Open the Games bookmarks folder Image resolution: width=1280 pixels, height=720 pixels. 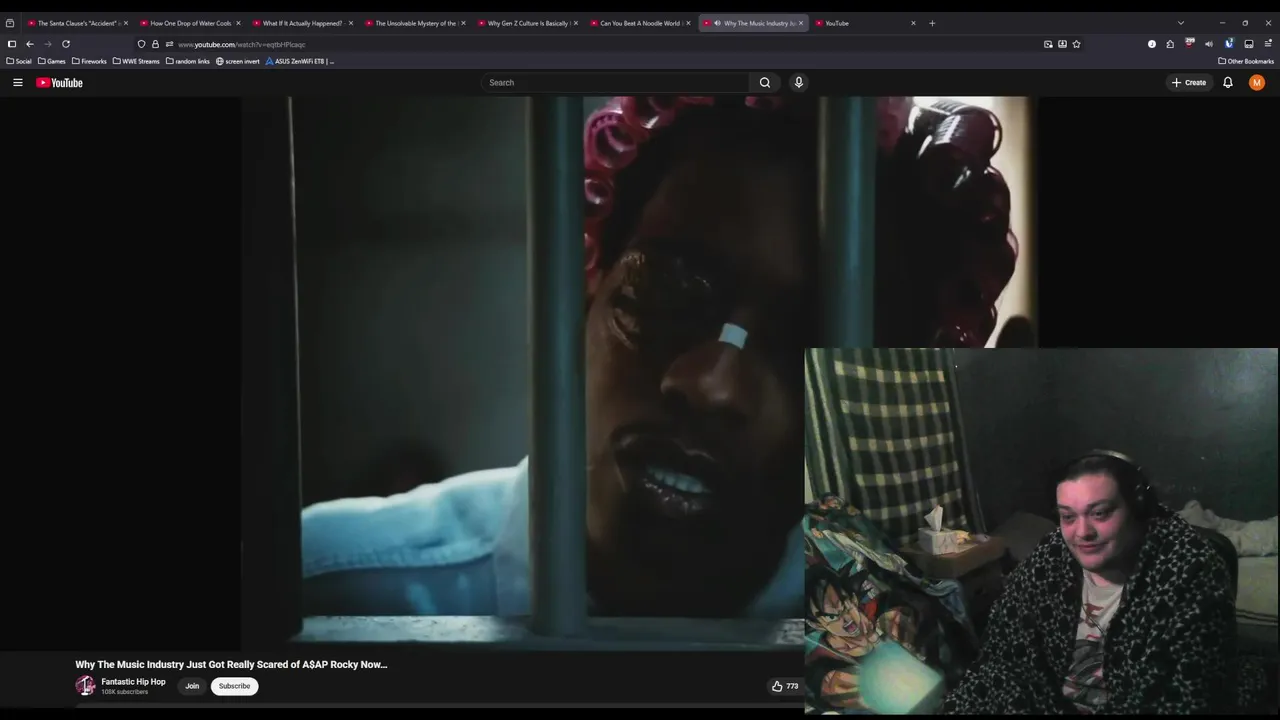pos(52,61)
